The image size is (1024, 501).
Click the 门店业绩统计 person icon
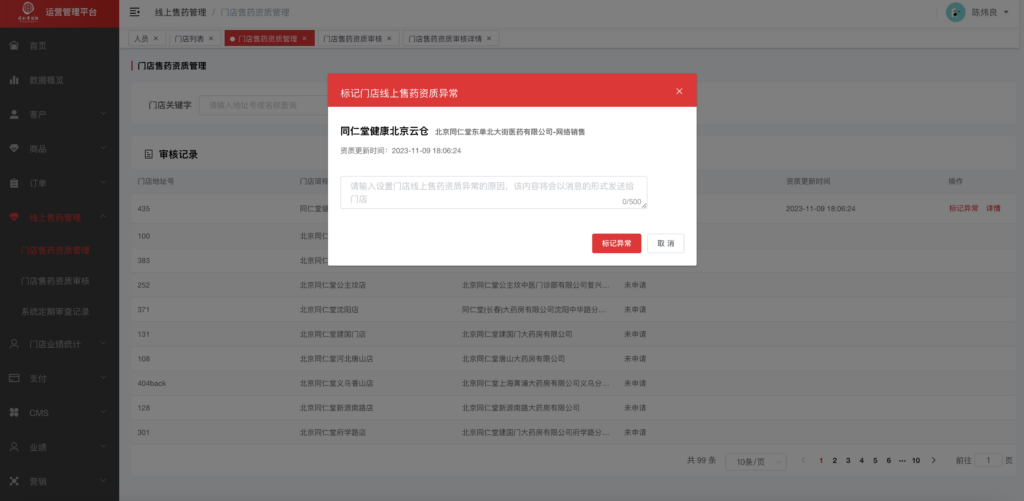tap(14, 344)
